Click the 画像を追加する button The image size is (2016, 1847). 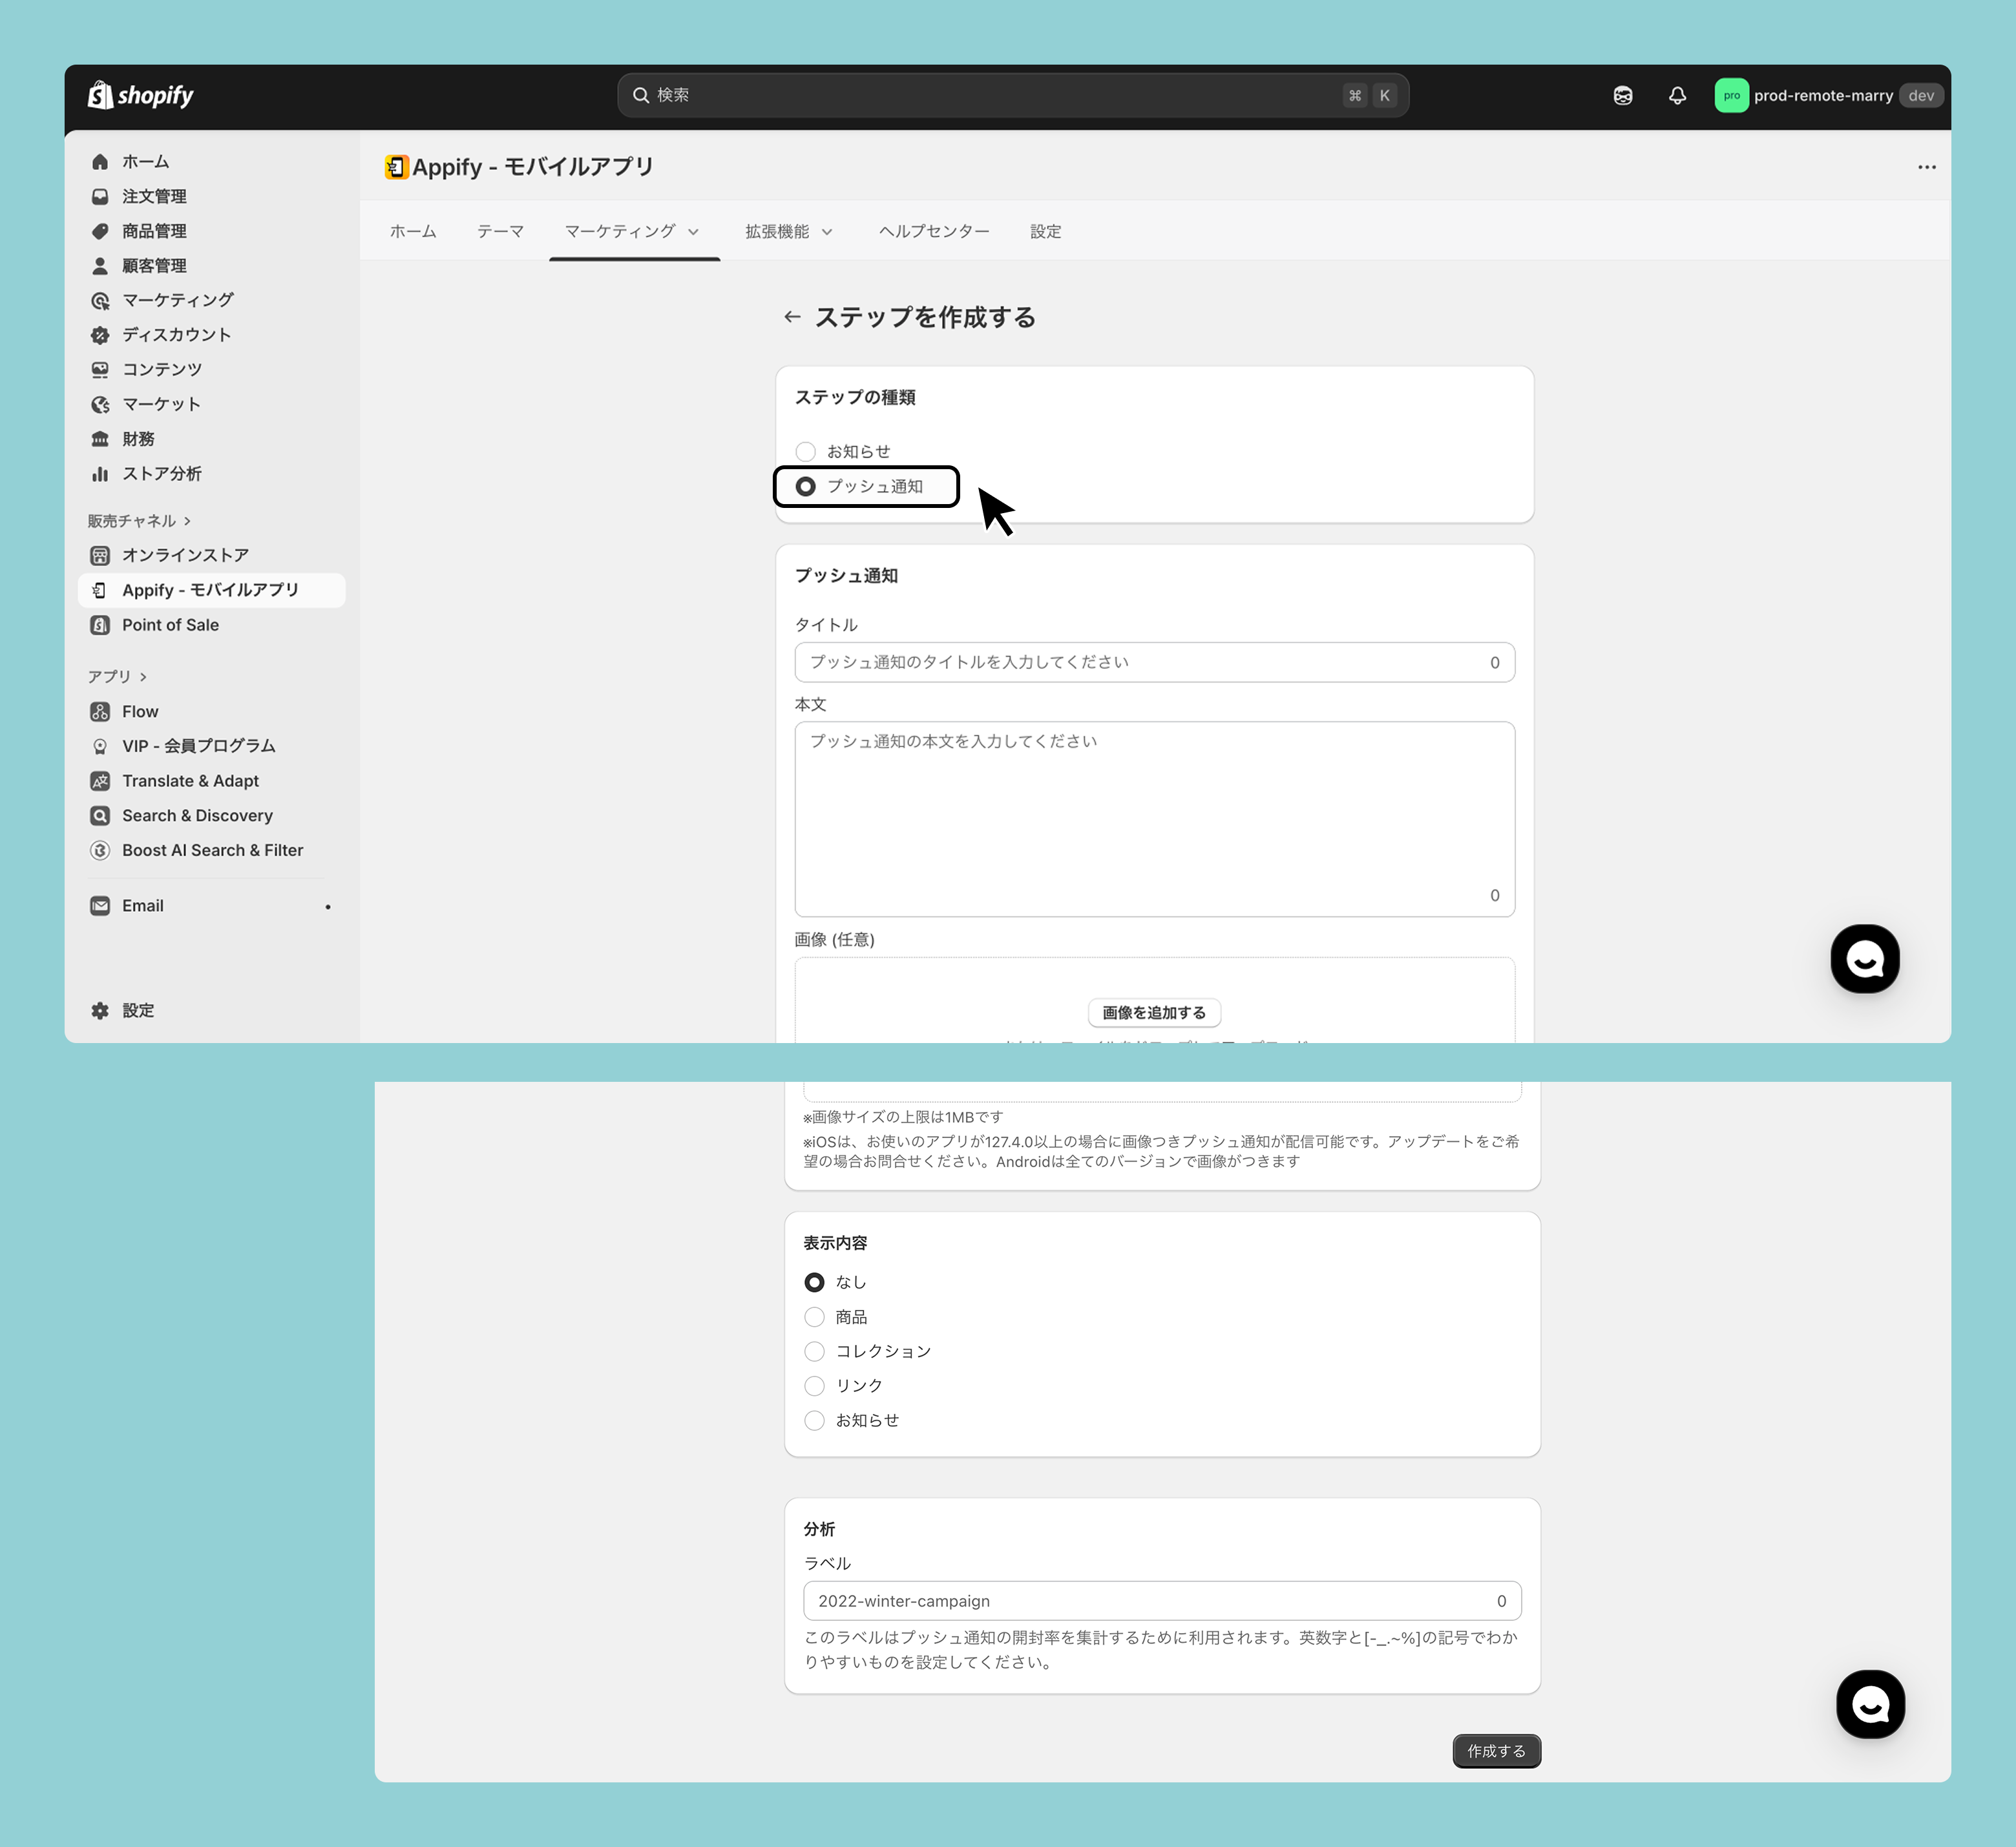point(1153,1013)
